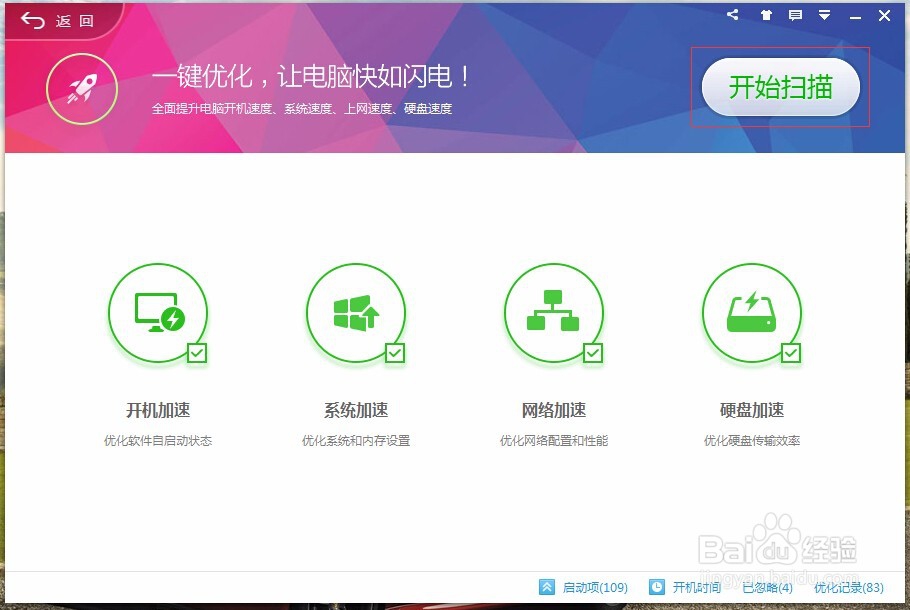Uncheck the 网络加速 checkbox
The width and height of the screenshot is (910, 610).
click(593, 353)
